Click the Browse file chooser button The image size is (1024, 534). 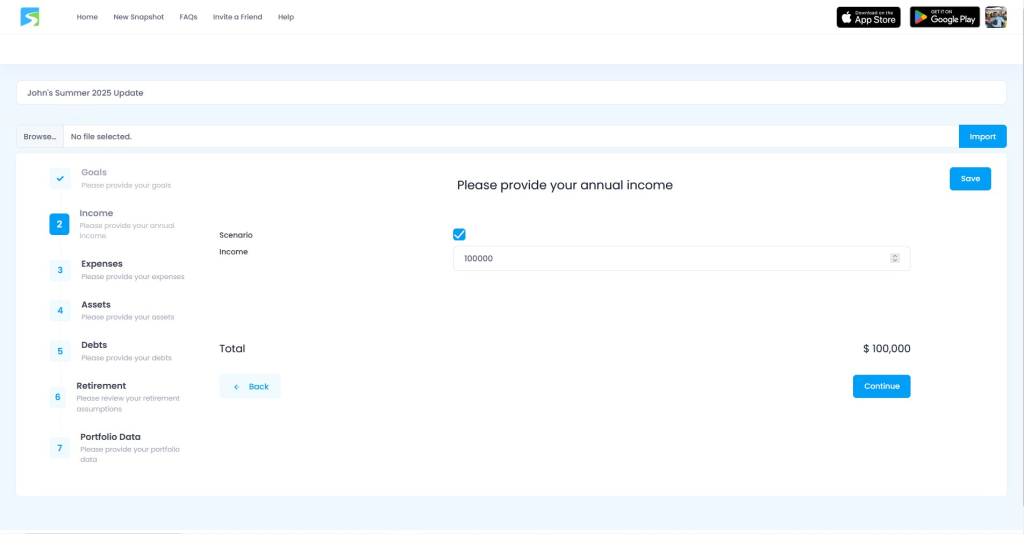40,136
